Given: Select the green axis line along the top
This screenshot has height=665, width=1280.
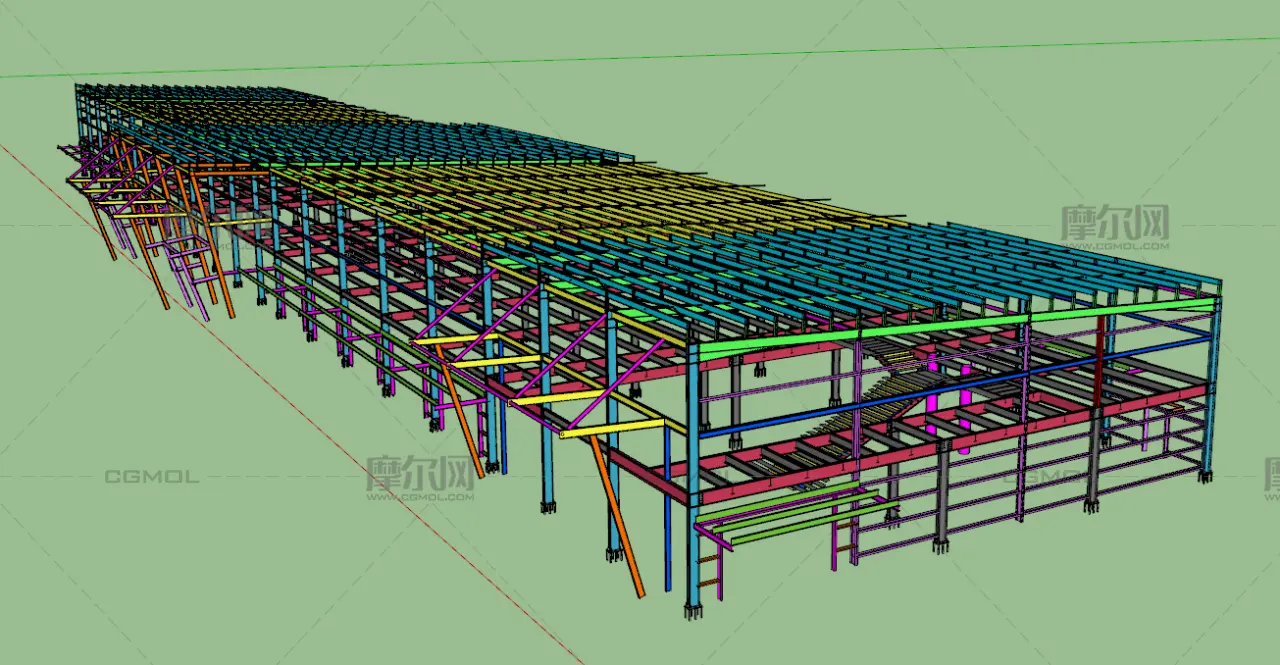Looking at the screenshot, I should point(640,57).
